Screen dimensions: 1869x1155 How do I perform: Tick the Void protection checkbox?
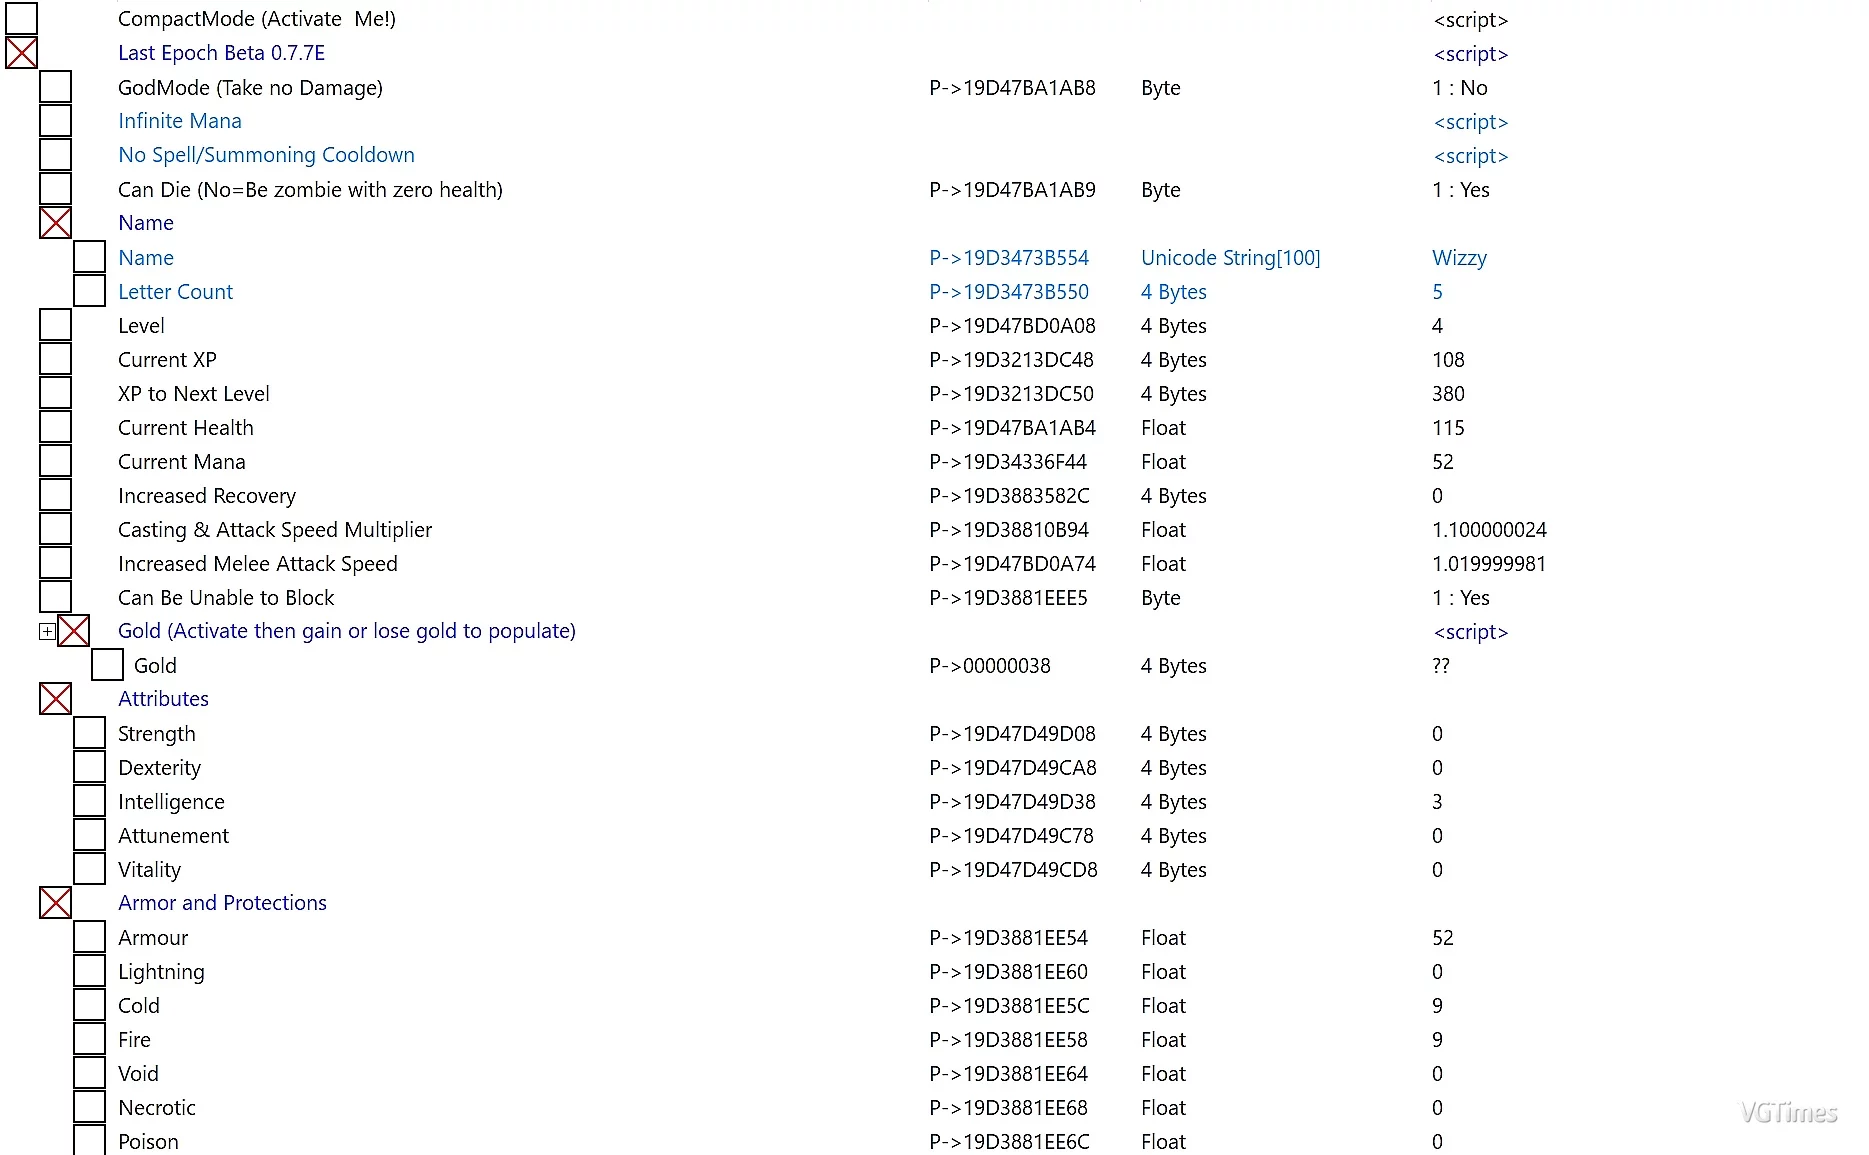pos(89,1073)
